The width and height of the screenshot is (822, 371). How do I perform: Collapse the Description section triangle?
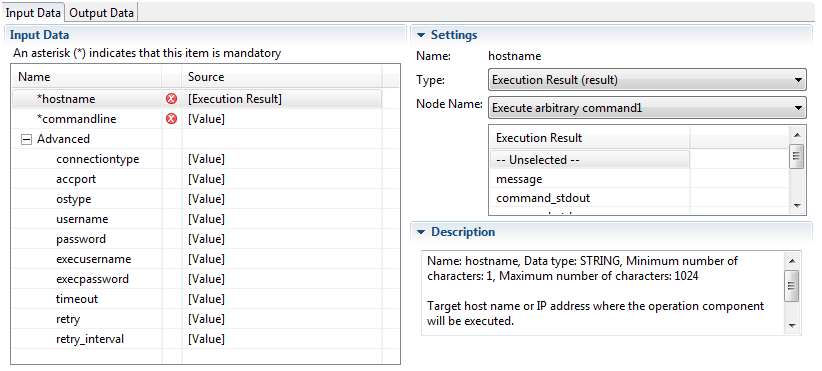(420, 232)
